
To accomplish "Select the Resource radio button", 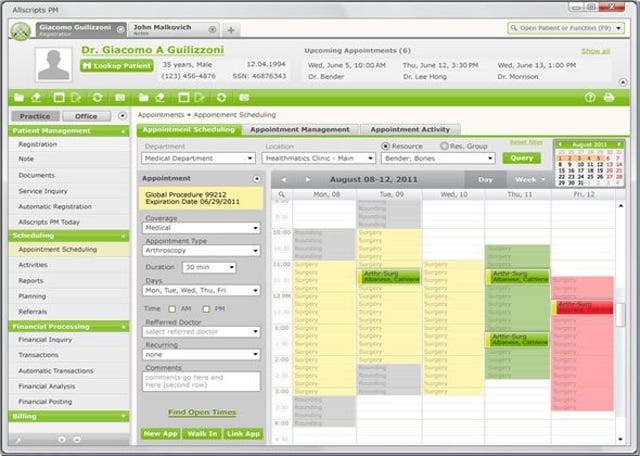I will 385,146.
